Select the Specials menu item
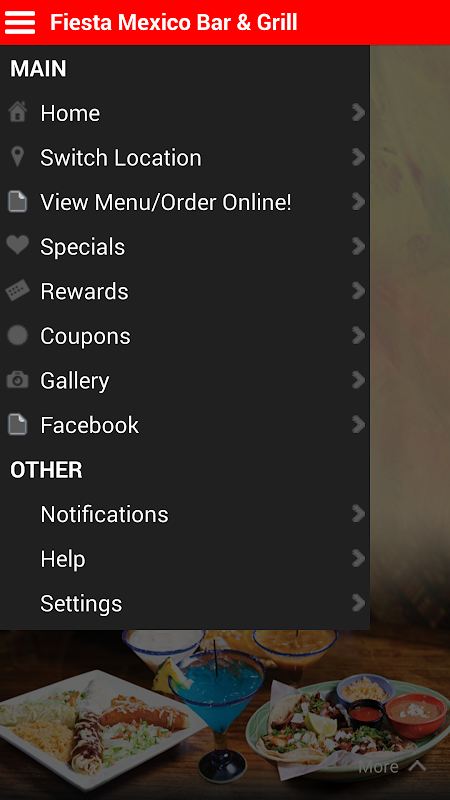This screenshot has height=800, width=450. [x=185, y=247]
